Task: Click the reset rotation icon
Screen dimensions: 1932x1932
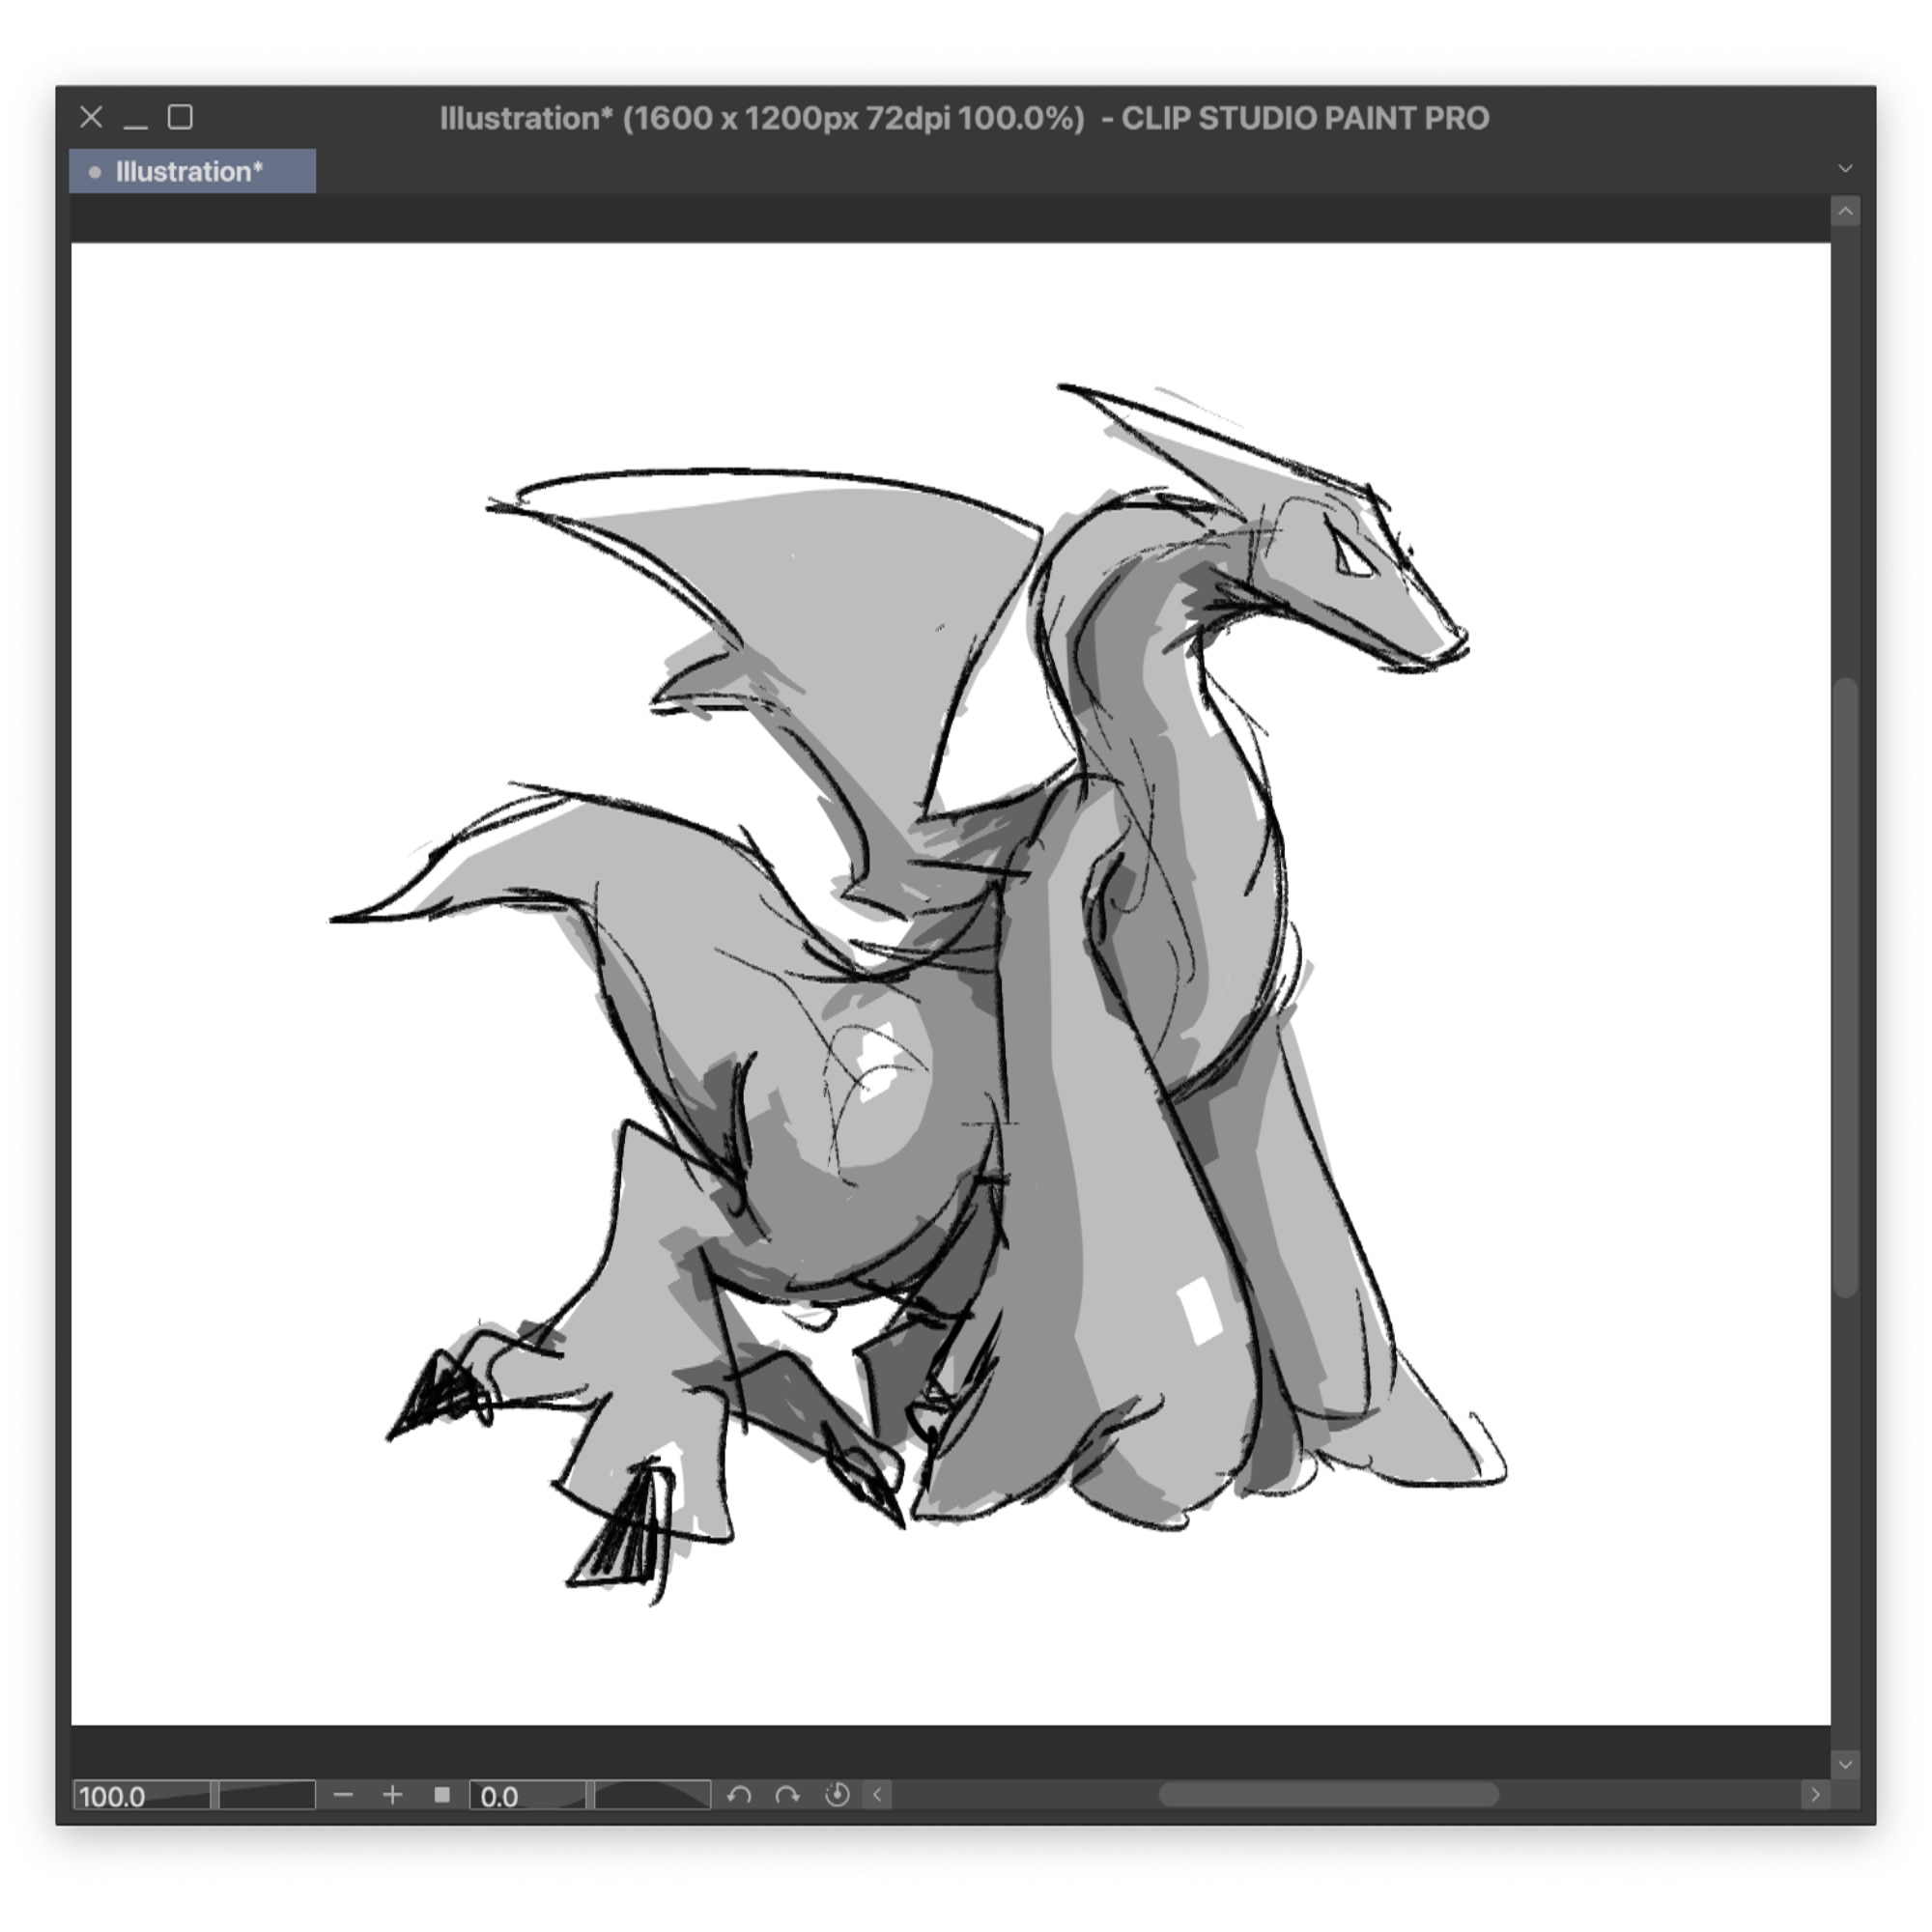Action: (x=837, y=1795)
